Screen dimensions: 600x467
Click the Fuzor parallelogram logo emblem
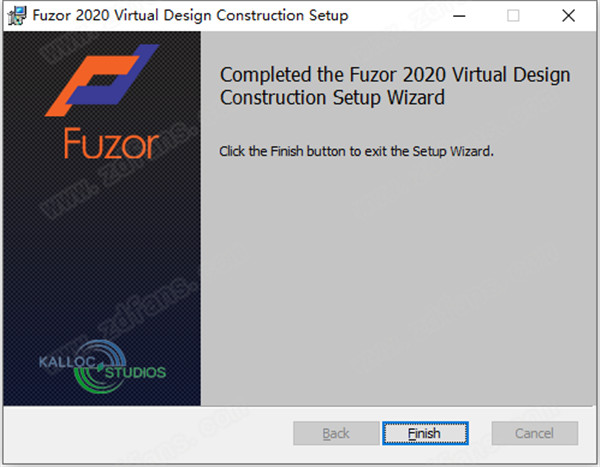pos(102,80)
